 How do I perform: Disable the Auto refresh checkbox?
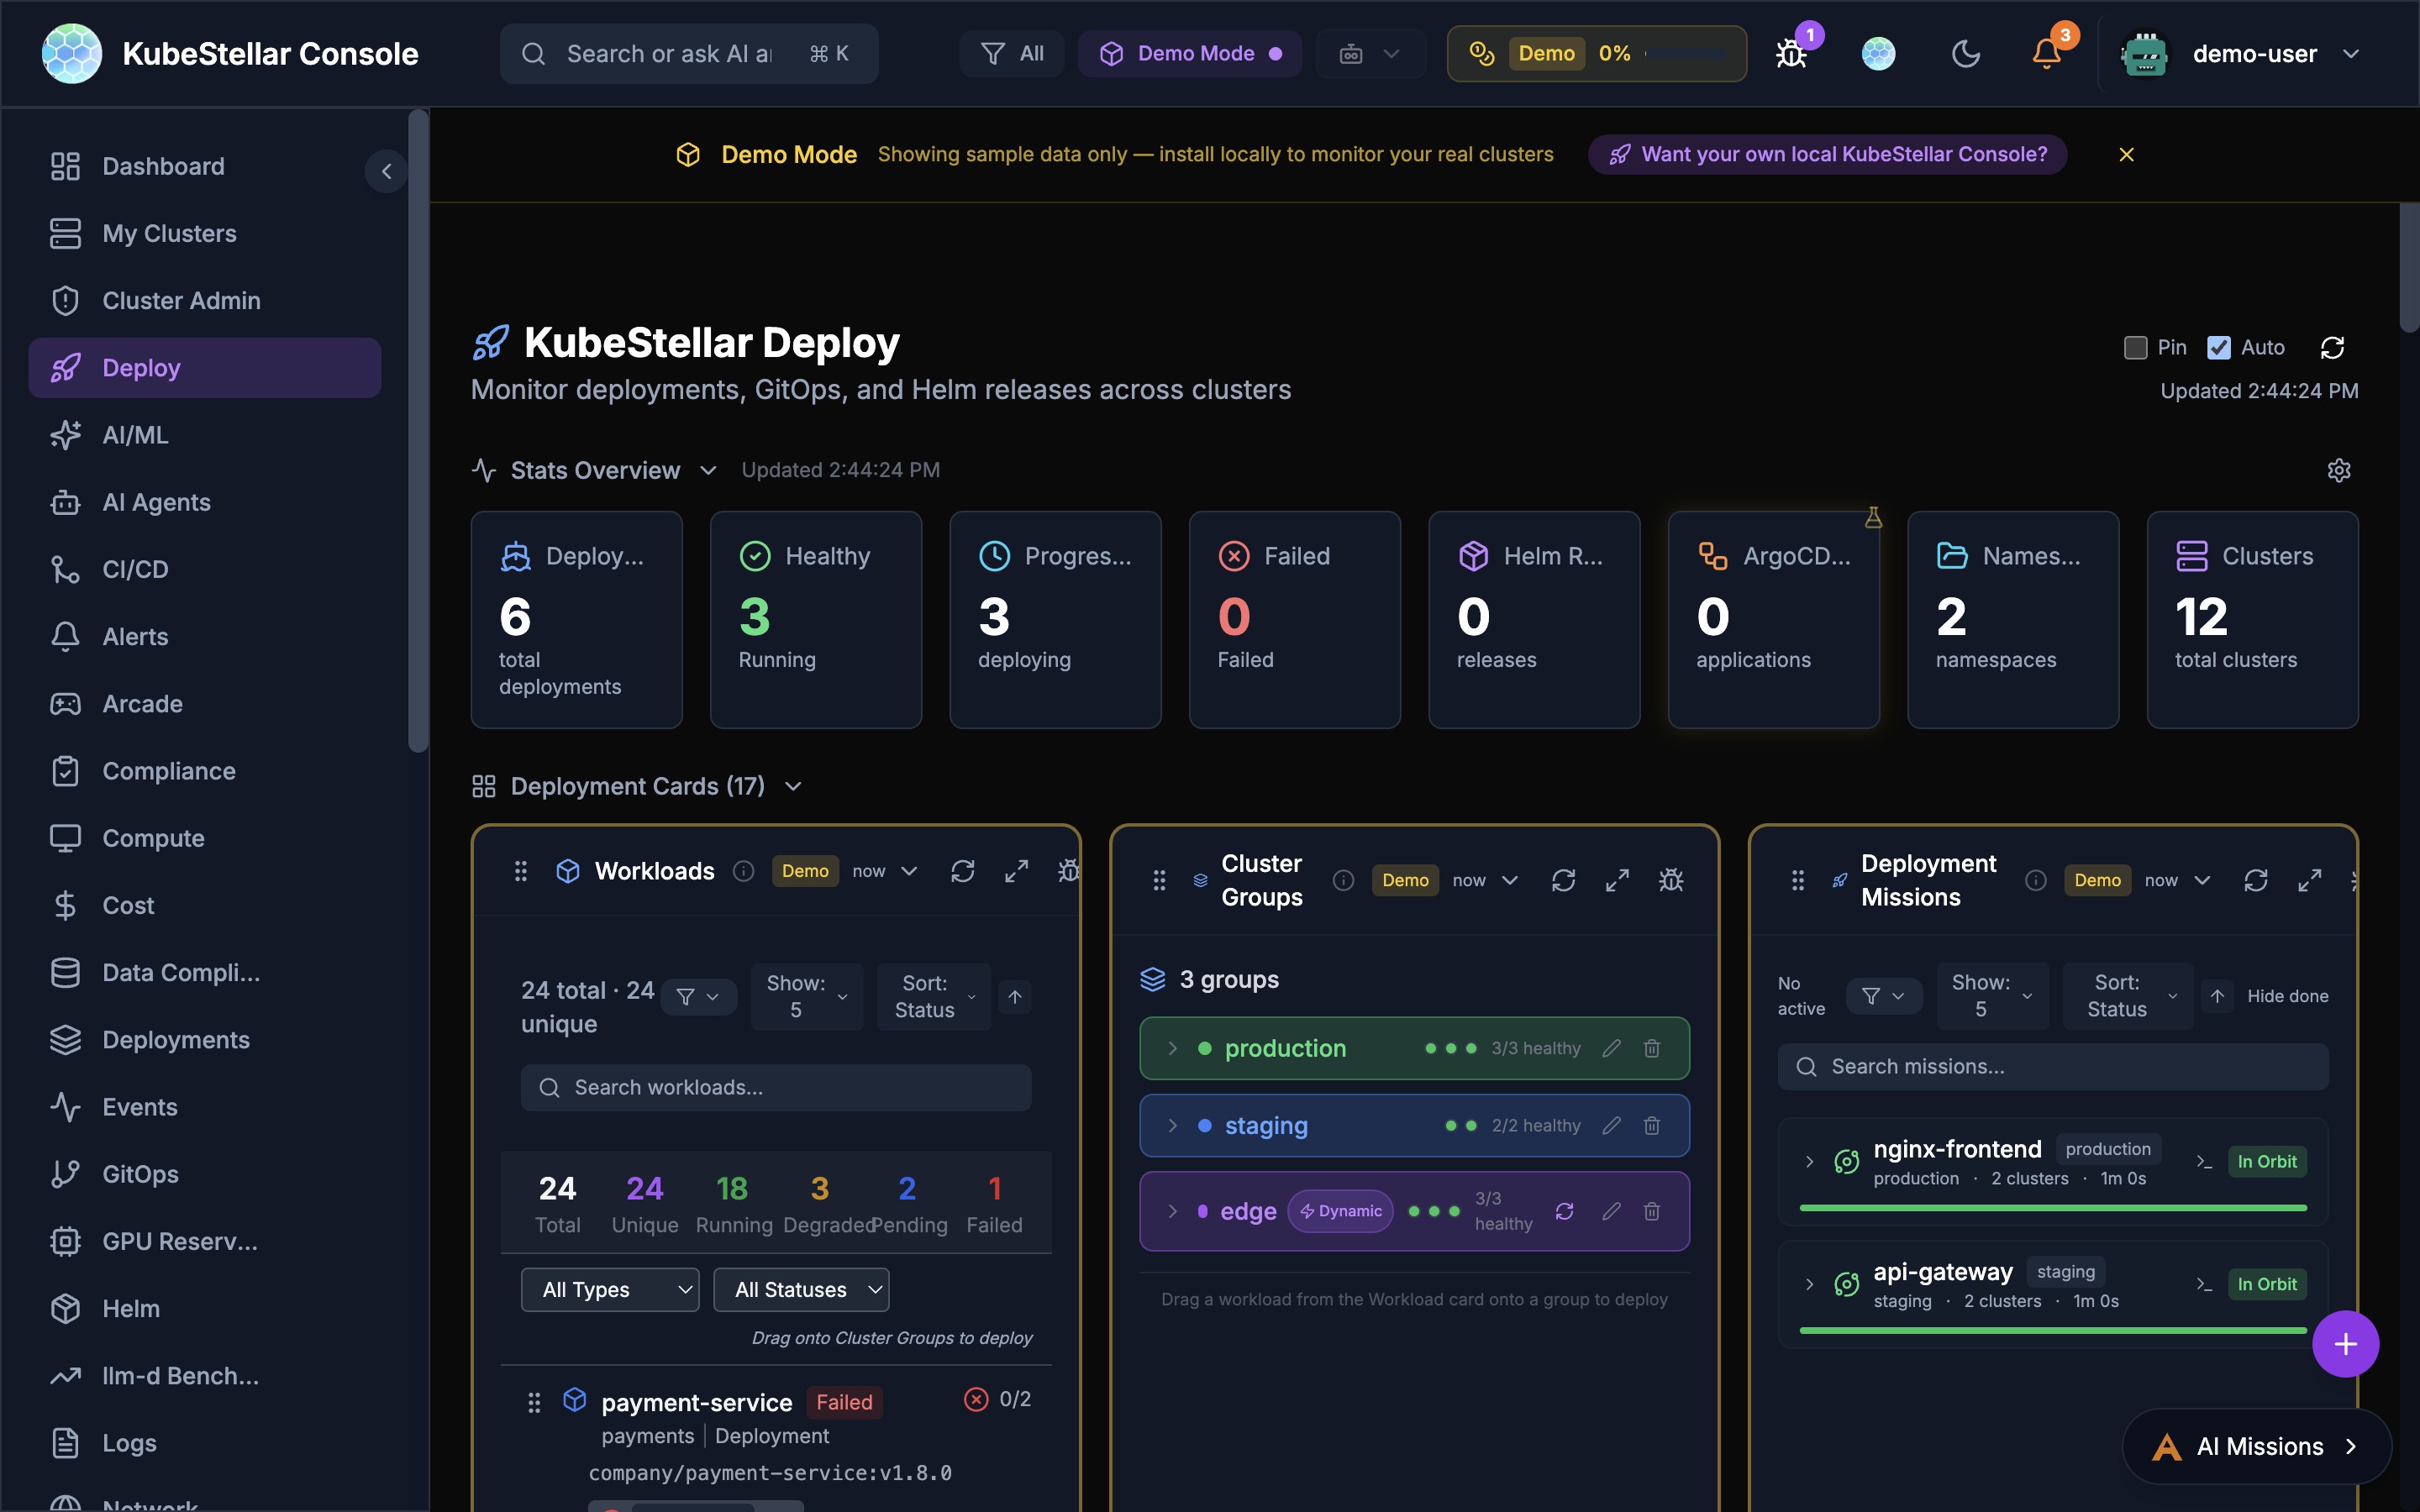tap(2221, 347)
